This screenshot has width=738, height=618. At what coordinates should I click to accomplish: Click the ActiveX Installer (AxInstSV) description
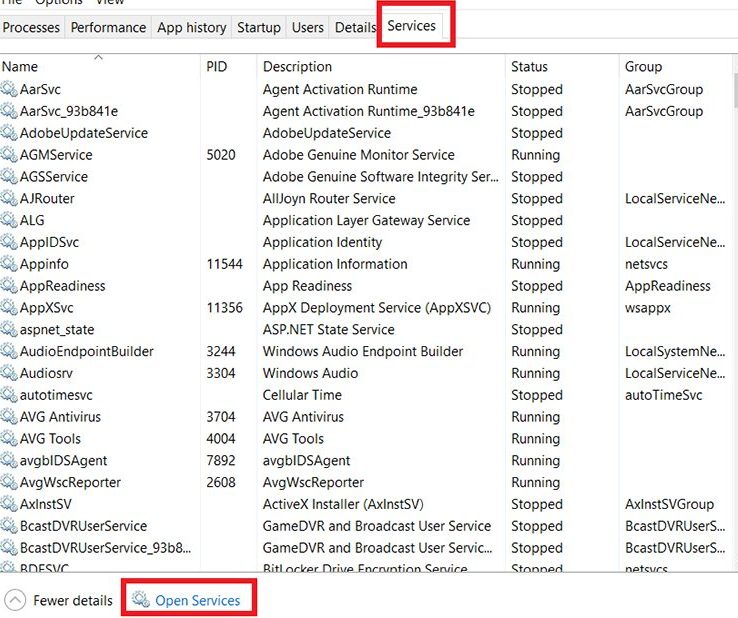(x=343, y=504)
